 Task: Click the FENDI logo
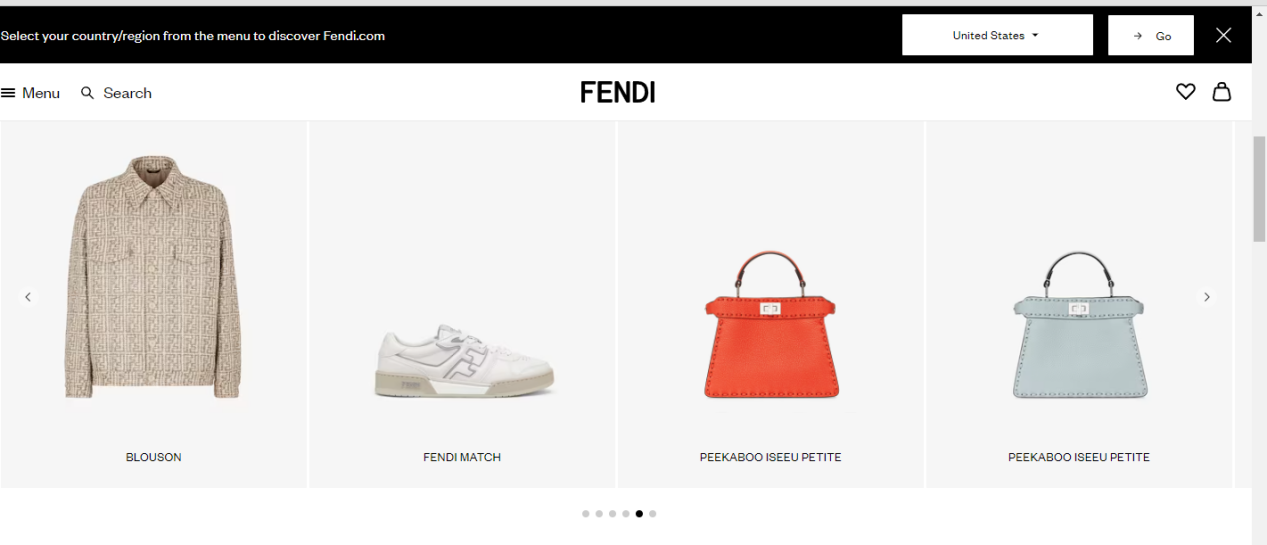618,93
